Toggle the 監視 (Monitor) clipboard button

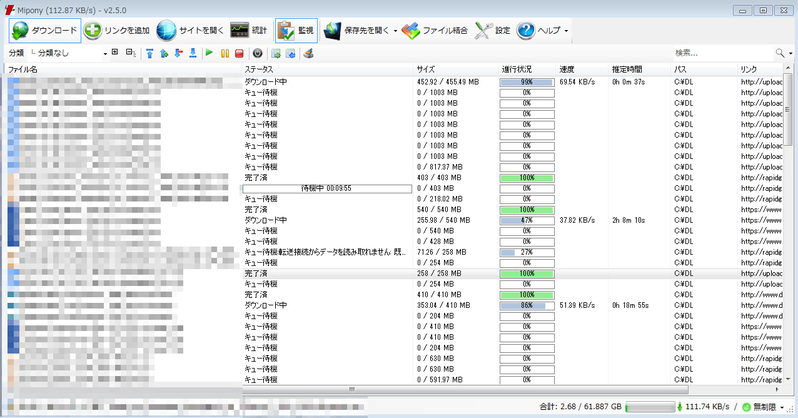(x=297, y=31)
